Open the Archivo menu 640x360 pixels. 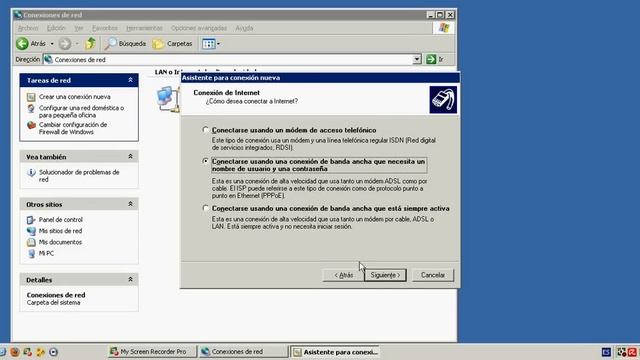[28, 28]
